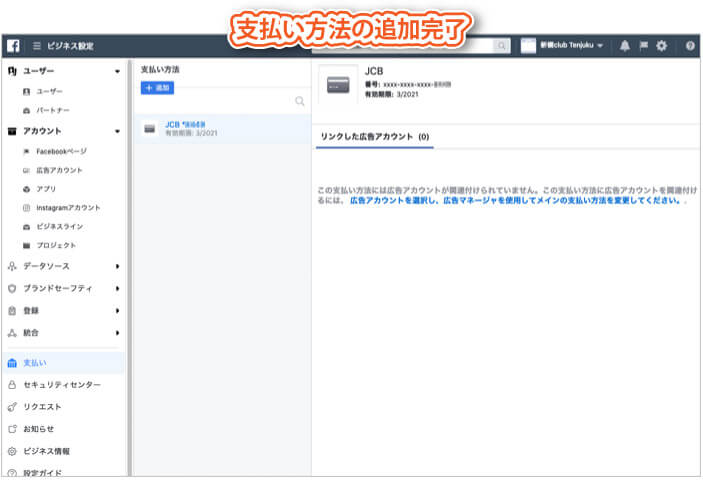The image size is (703, 480).
Task: Click the お知らせ icon
Action: click(x=12, y=429)
